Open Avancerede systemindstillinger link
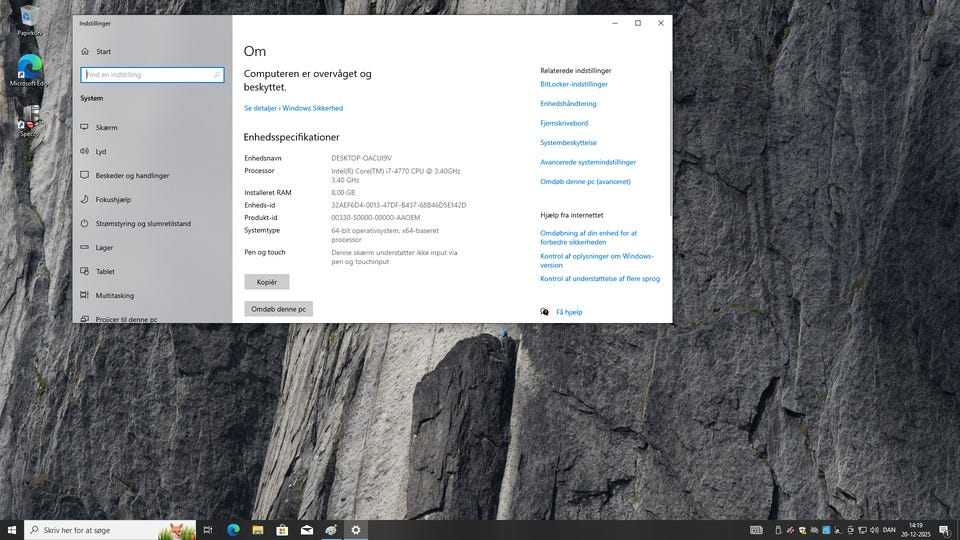 tap(587, 162)
